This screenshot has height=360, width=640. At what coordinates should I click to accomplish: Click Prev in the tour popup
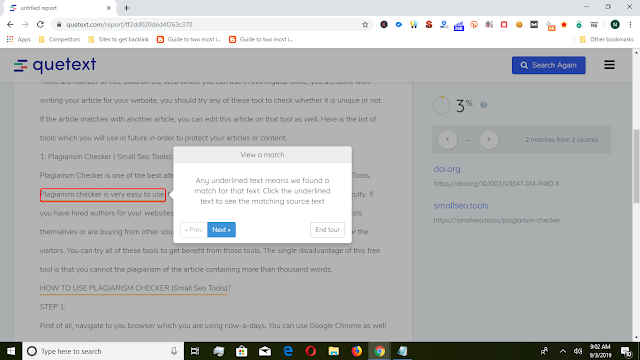pos(193,230)
